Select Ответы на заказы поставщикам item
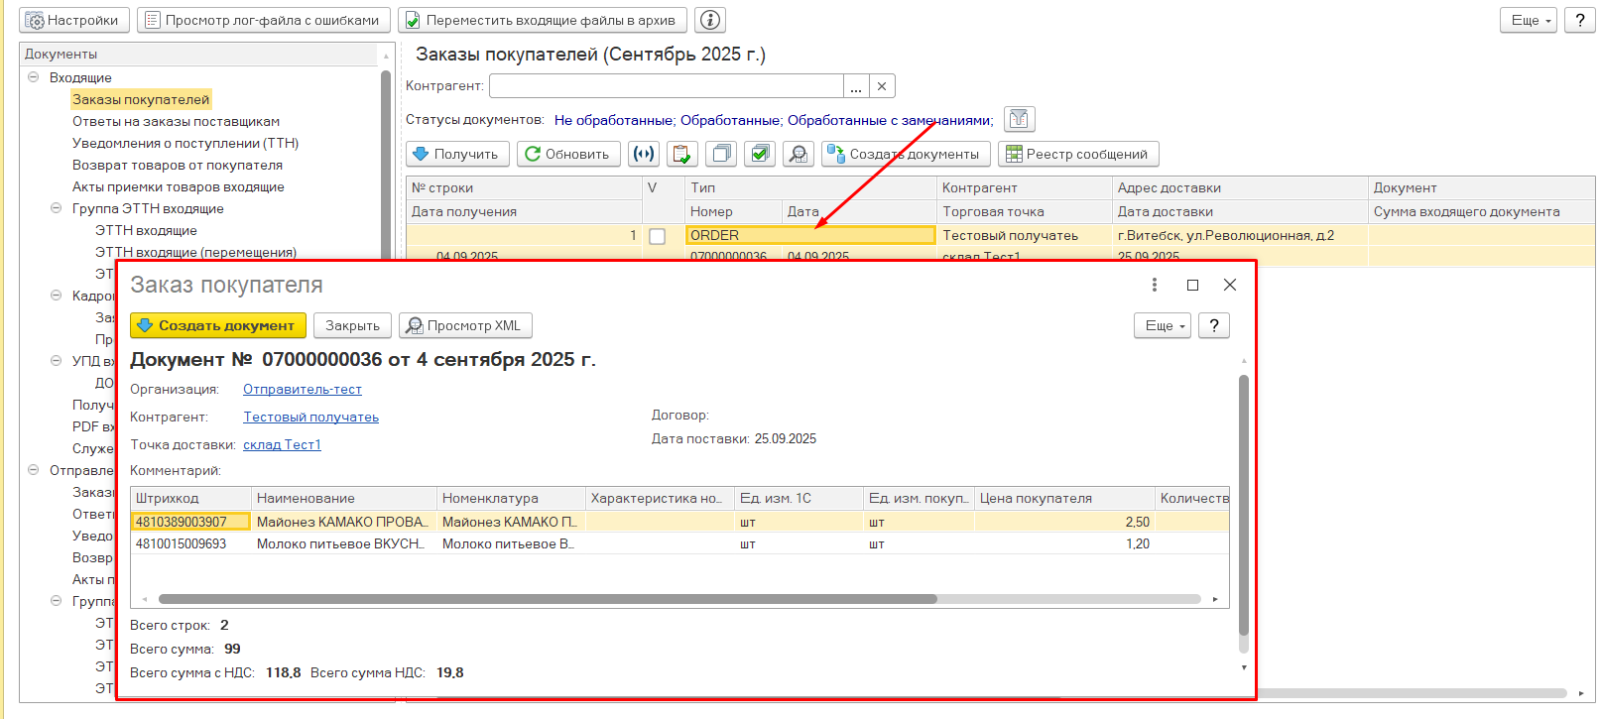The width and height of the screenshot is (1600, 719). pos(176,121)
